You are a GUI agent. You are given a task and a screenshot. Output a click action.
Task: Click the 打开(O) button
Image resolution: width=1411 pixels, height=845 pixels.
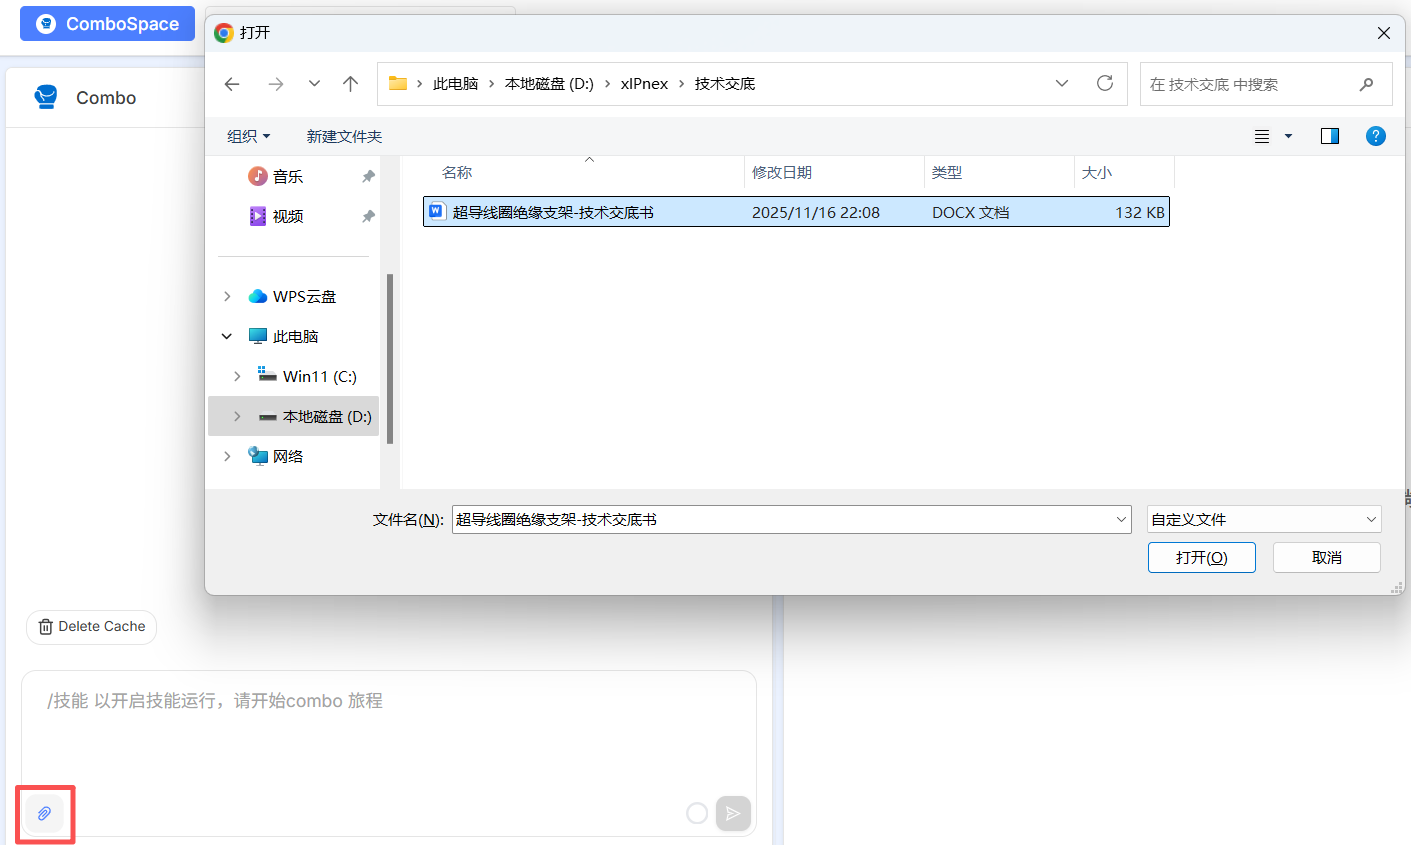(x=1201, y=557)
